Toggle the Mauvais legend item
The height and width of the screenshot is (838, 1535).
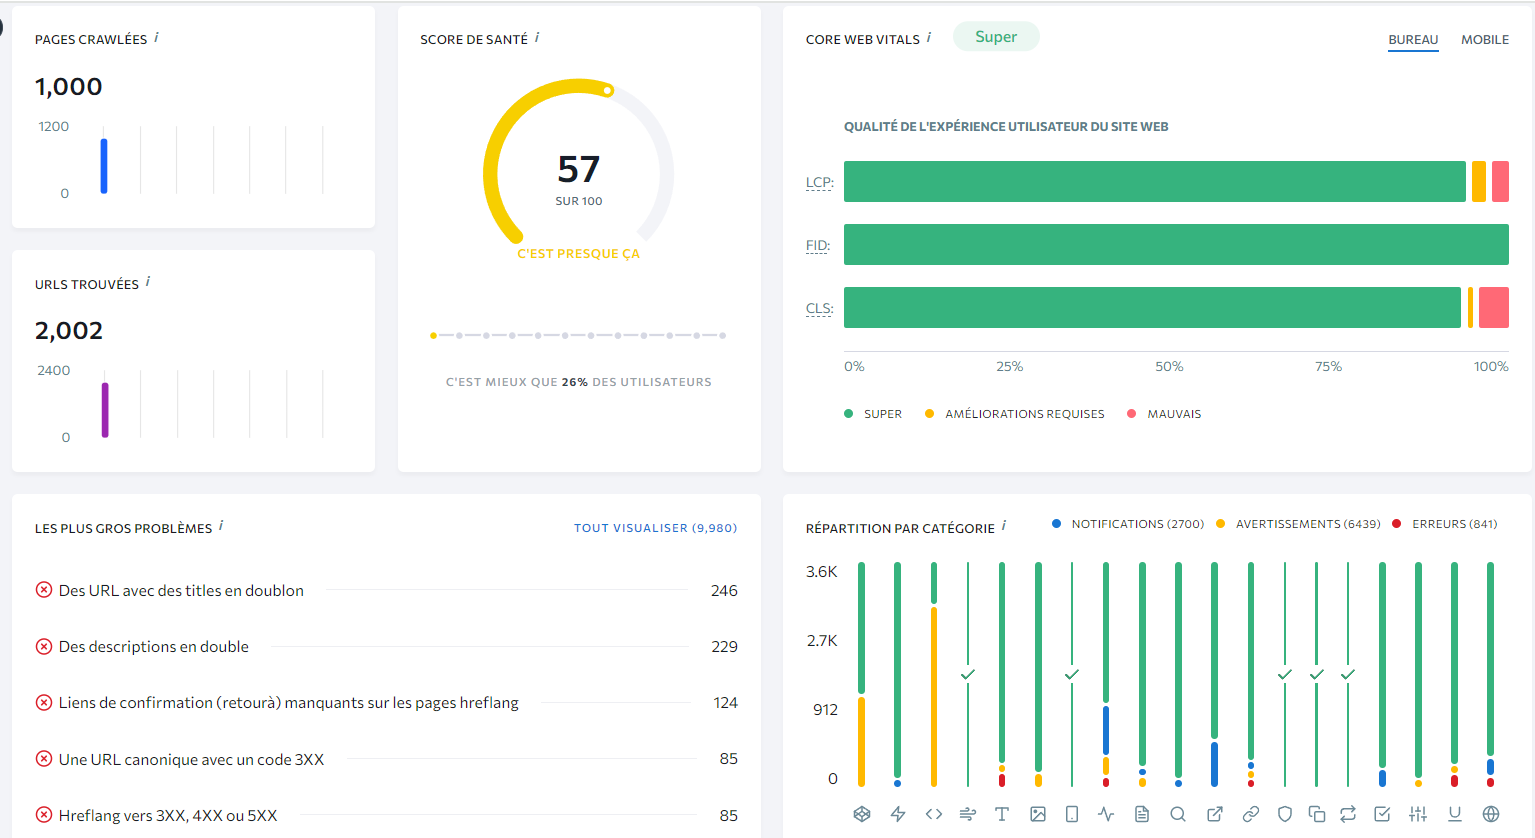(1164, 414)
